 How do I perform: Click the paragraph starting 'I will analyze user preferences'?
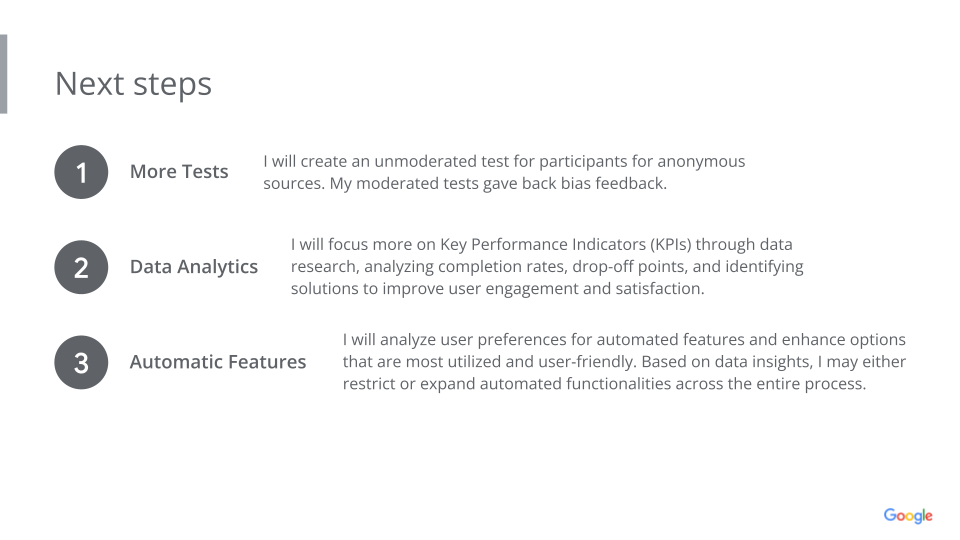pyautogui.click(x=624, y=361)
